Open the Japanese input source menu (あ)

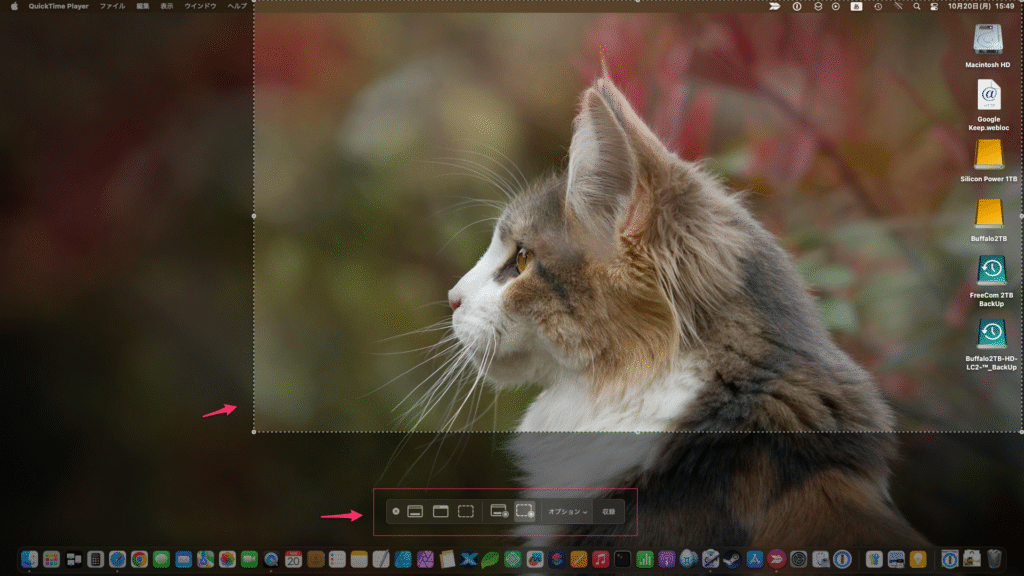coord(856,6)
